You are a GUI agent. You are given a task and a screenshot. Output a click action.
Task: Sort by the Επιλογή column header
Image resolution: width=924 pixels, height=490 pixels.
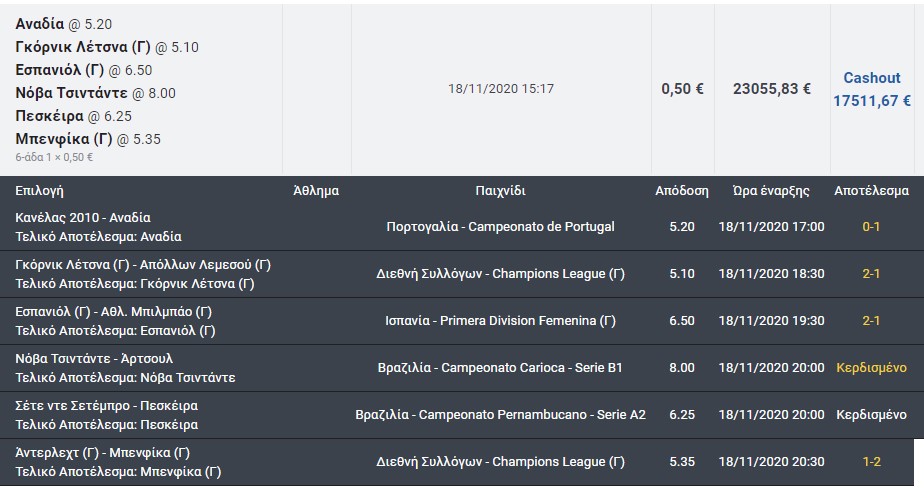pyautogui.click(x=40, y=191)
